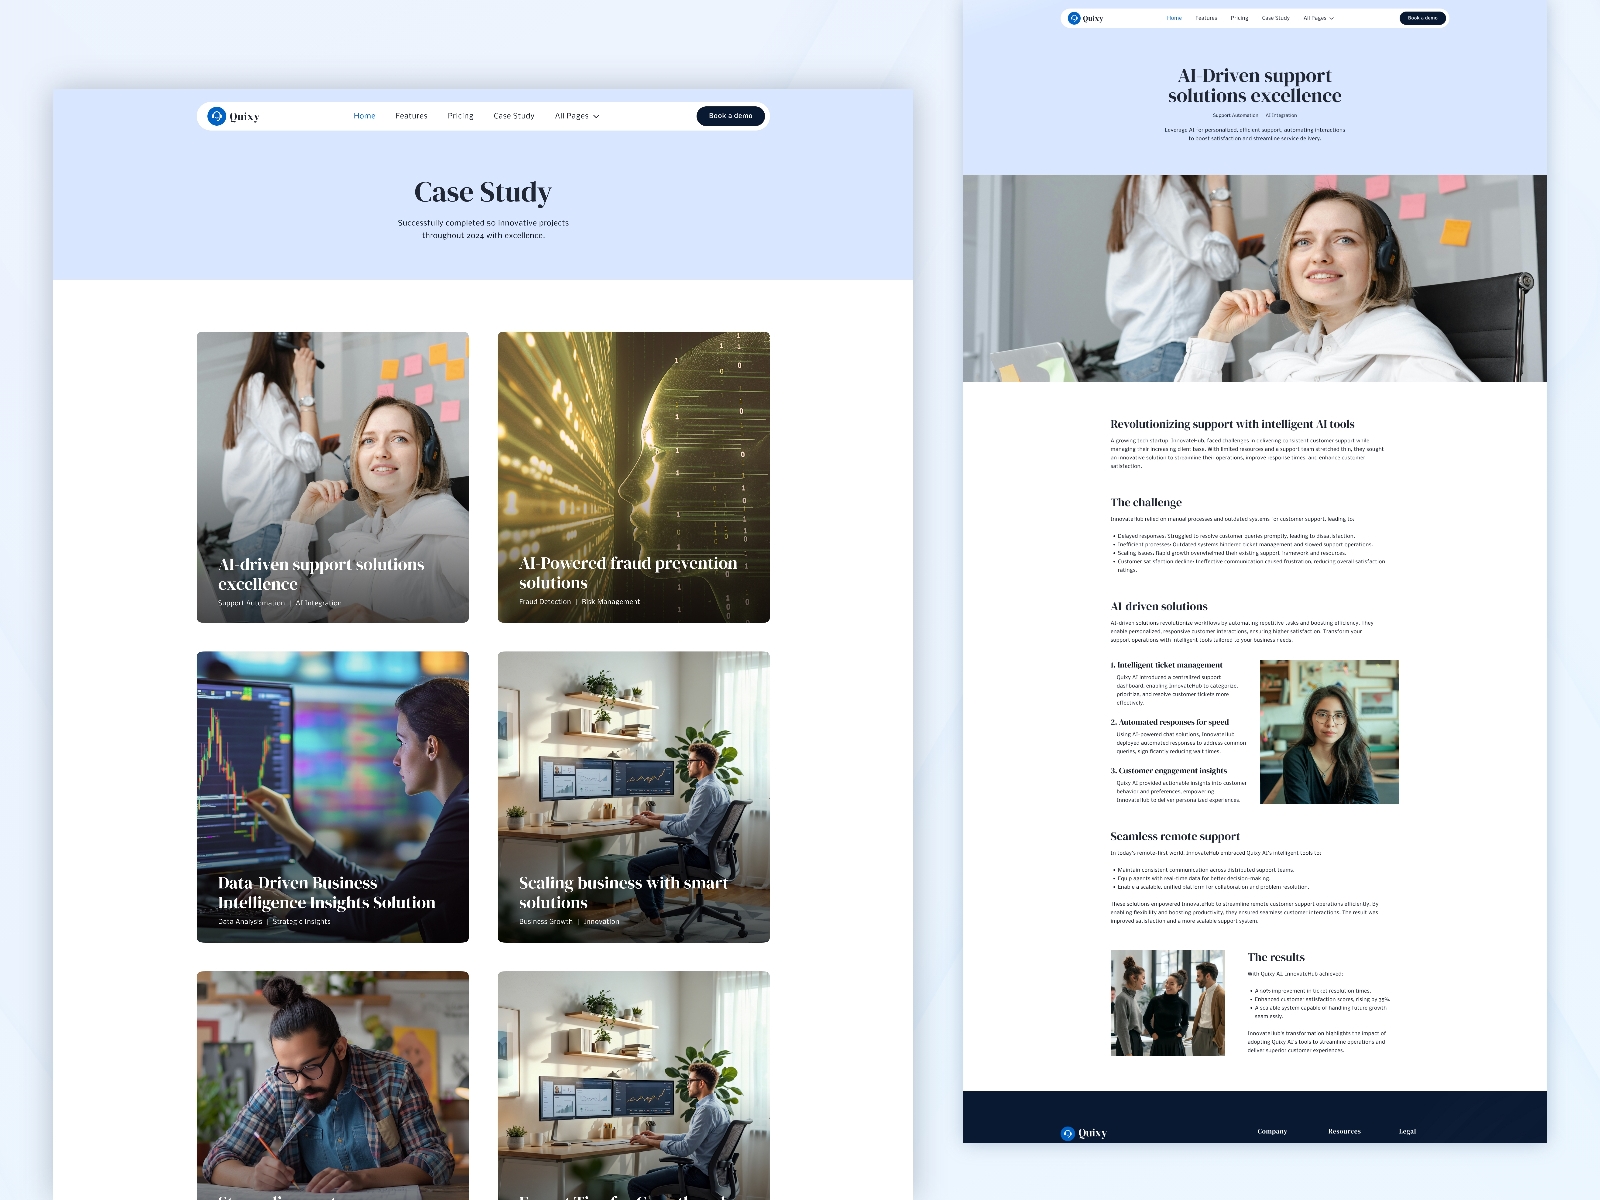Open Home in the left page navbar
The width and height of the screenshot is (1600, 1200).
coord(364,116)
